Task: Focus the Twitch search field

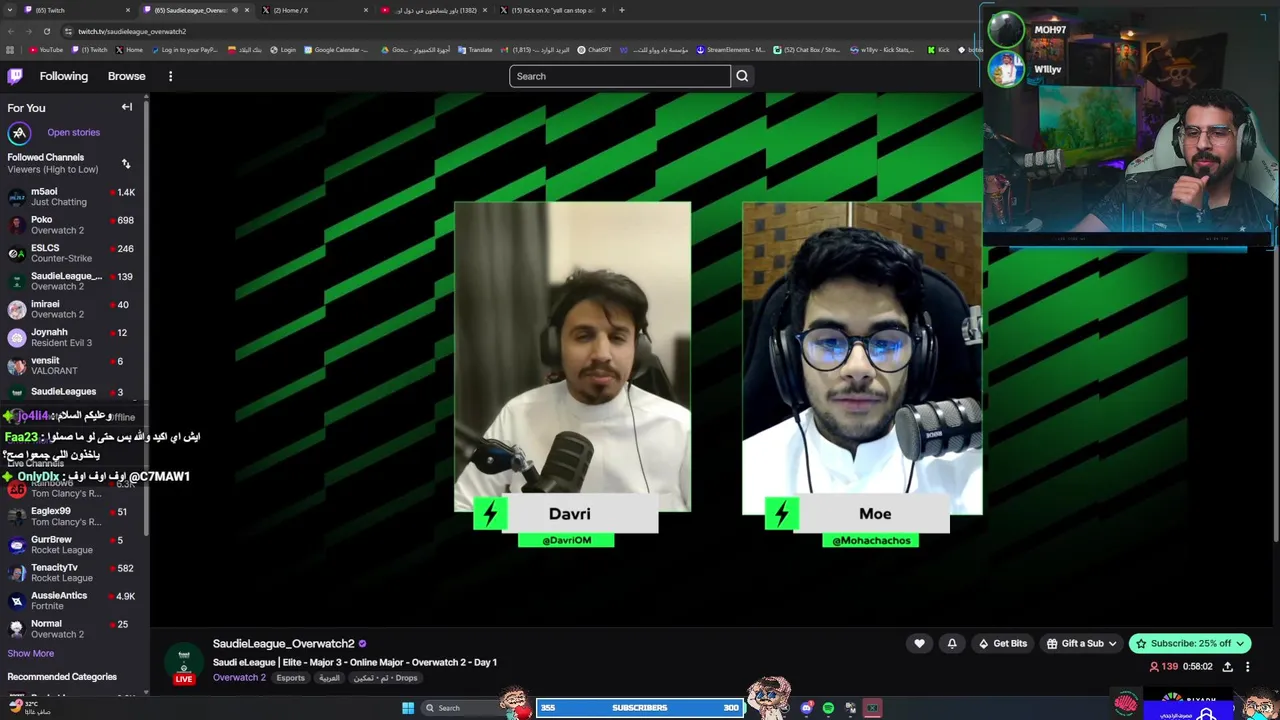Action: [620, 76]
